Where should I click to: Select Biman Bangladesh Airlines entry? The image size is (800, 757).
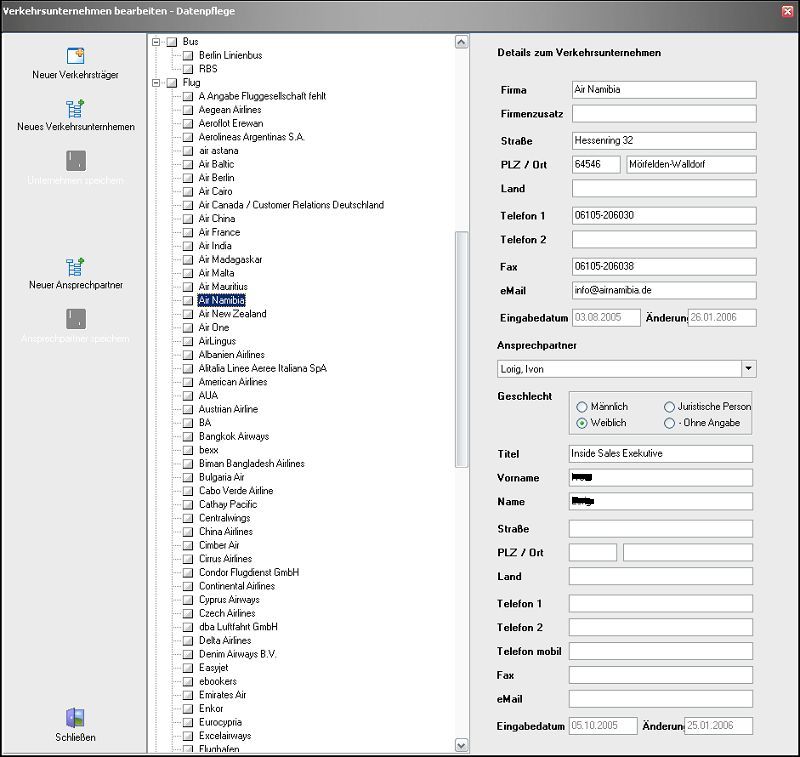pos(251,464)
